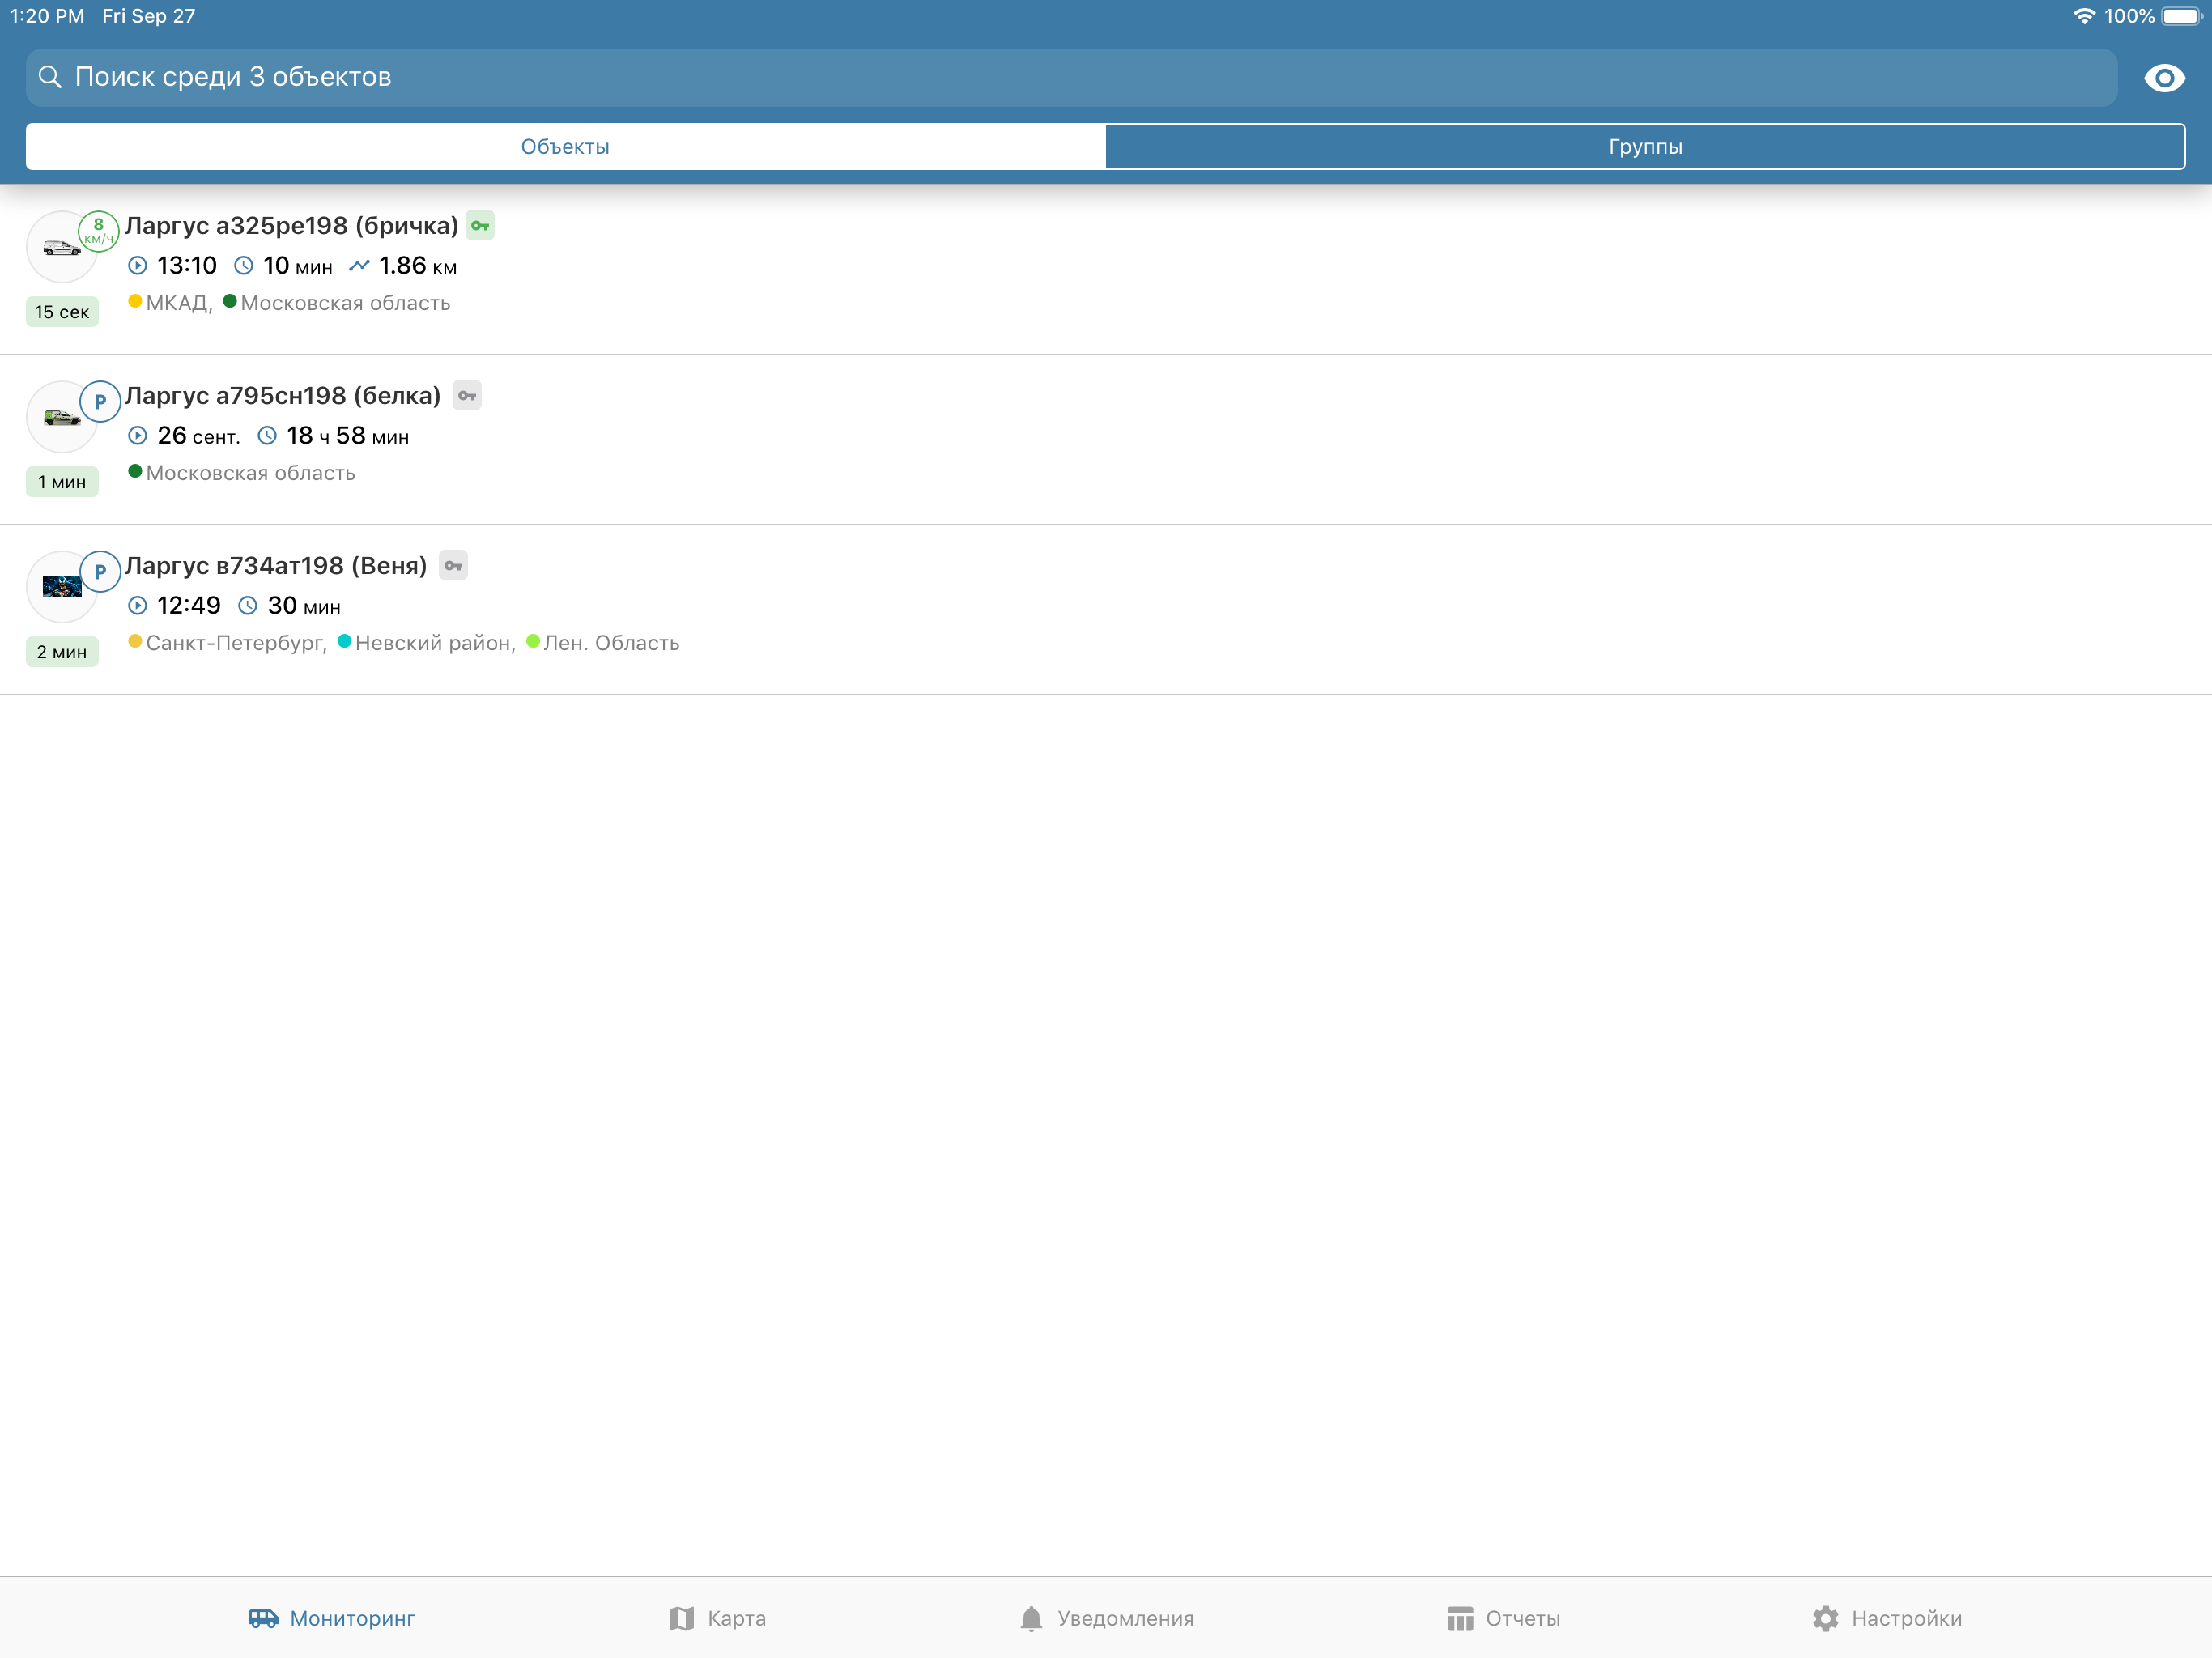Tap the cyan Невский район geofence dot
Screen dimensions: 2212x1658
click(344, 641)
